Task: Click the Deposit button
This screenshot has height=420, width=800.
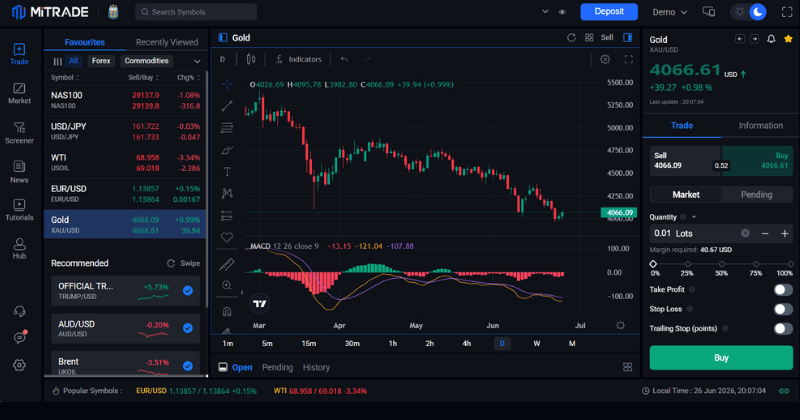Action: pyautogui.click(x=609, y=12)
